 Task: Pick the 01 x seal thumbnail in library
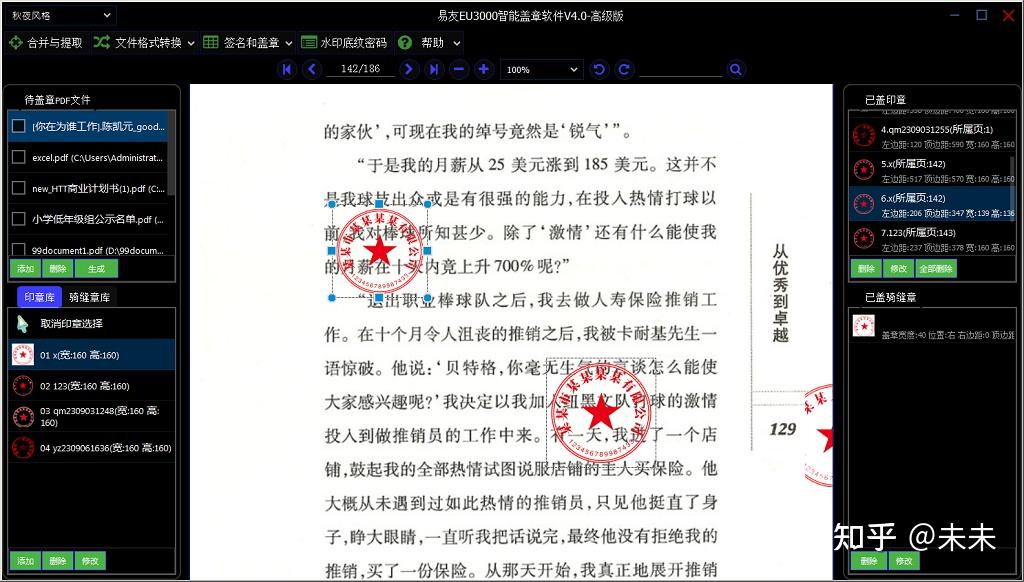23,355
